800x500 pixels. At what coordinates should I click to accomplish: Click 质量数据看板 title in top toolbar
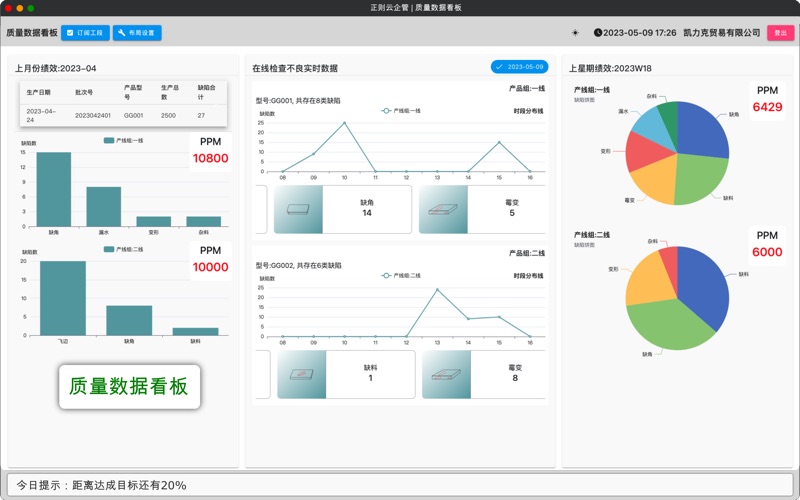coord(32,33)
